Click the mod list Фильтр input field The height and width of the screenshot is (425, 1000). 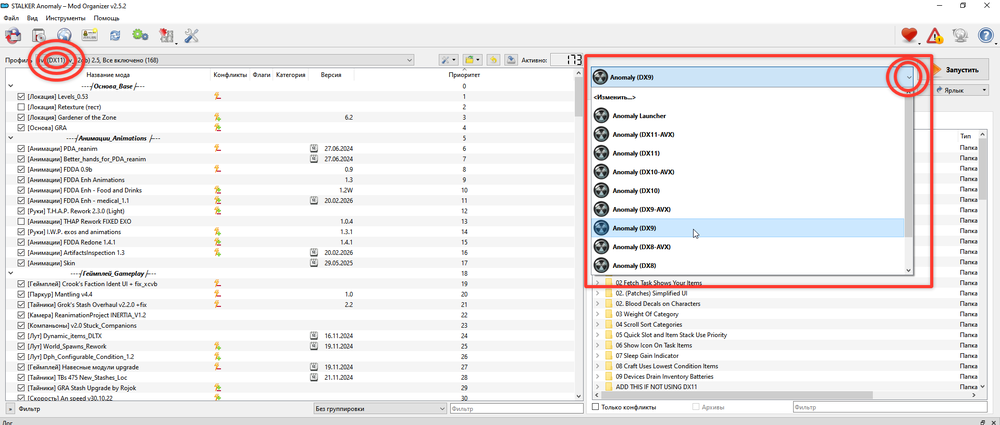516,408
